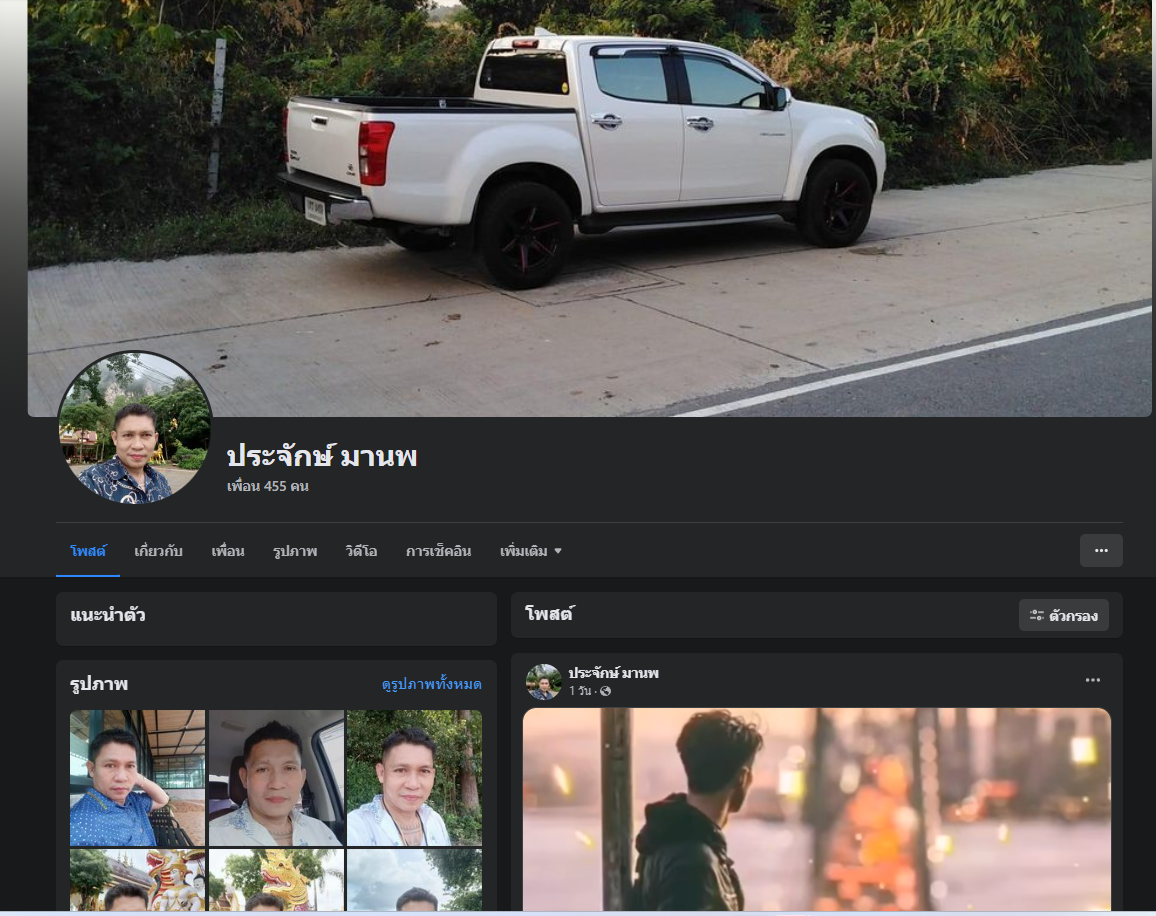Open the post's three-dot options menu

pyautogui.click(x=1093, y=680)
